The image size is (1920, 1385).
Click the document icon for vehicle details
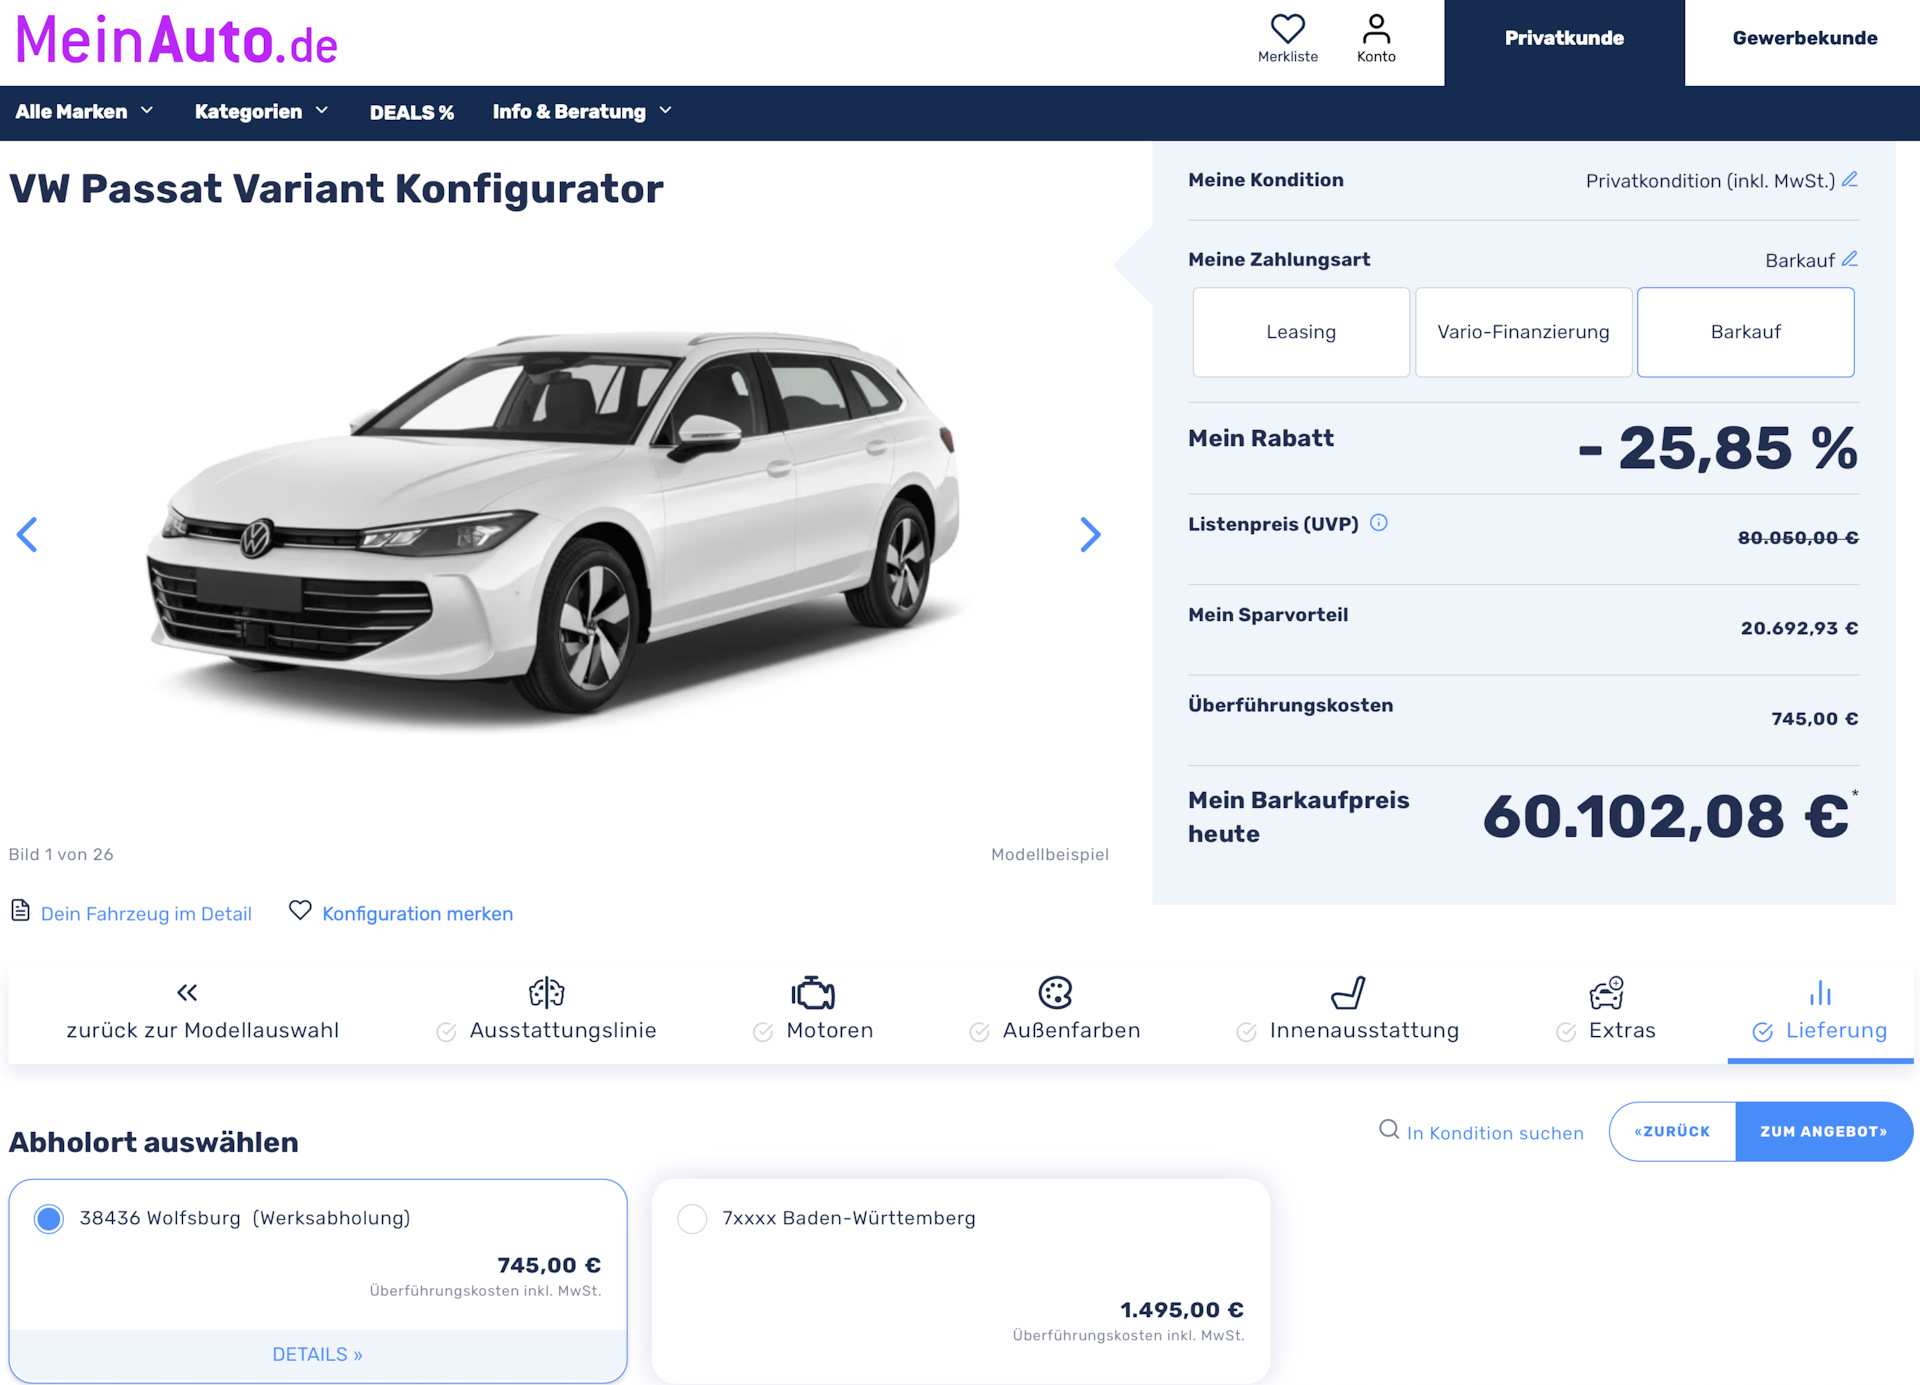click(20, 910)
